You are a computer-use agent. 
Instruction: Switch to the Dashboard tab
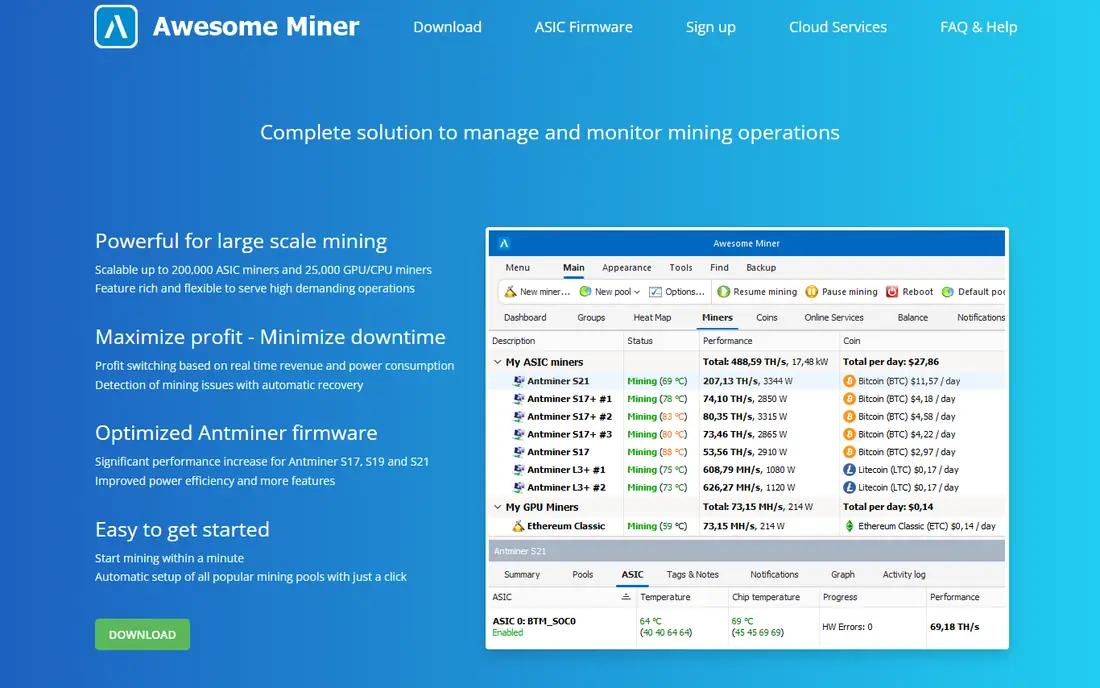pos(525,317)
